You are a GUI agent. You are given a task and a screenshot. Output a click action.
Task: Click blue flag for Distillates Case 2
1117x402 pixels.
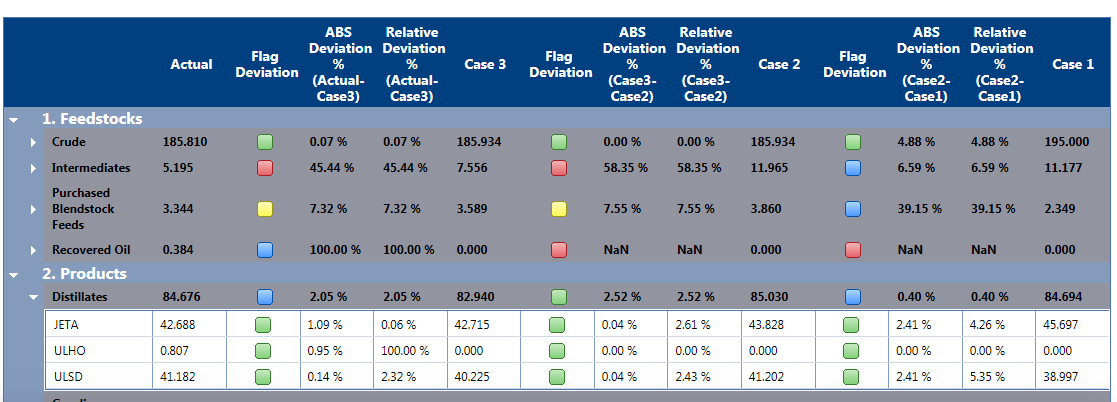pos(853,297)
